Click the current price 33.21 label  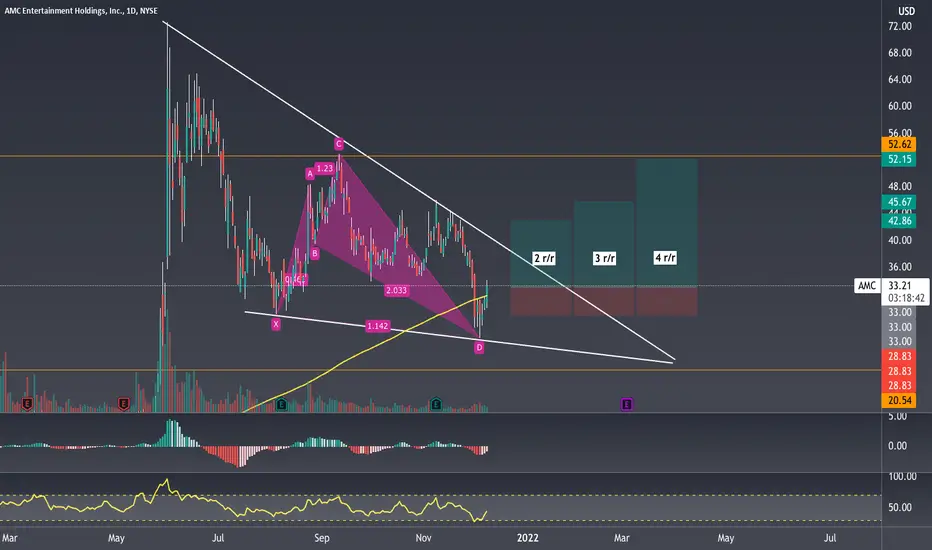pos(900,285)
